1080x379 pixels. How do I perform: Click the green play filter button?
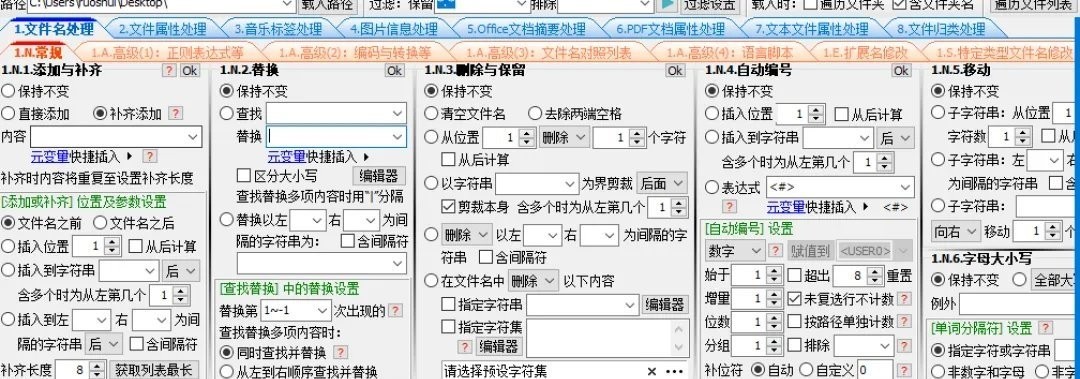point(666,5)
